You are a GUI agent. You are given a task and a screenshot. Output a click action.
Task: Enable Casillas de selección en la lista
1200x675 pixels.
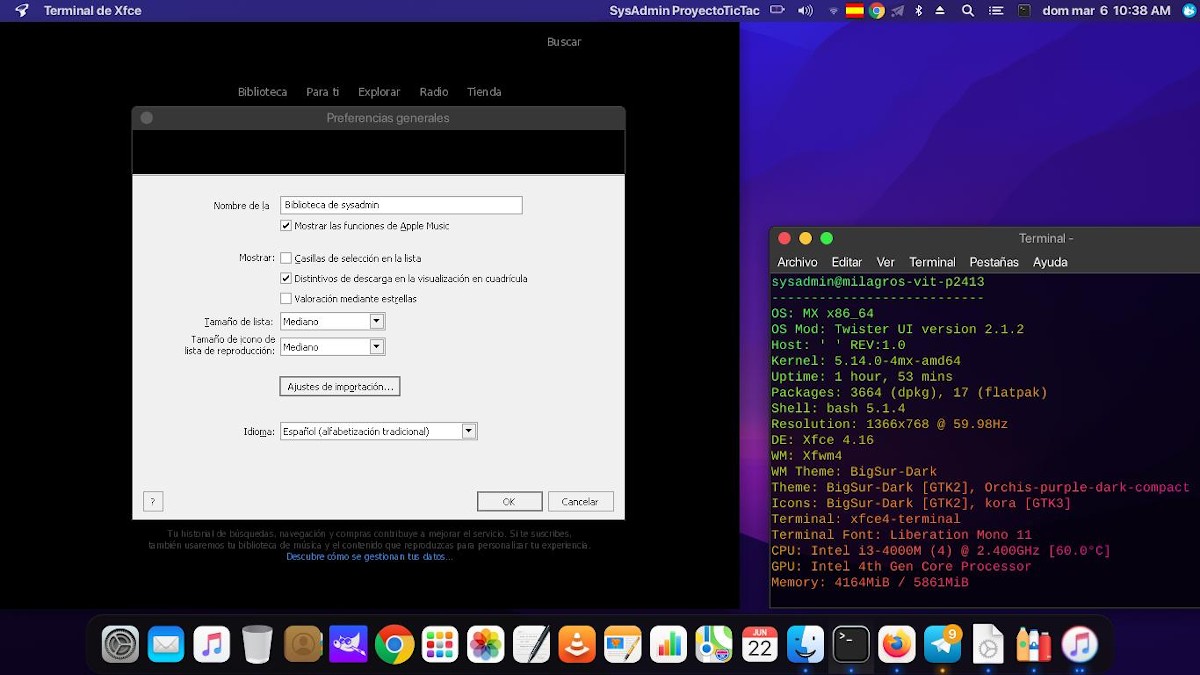coord(286,258)
